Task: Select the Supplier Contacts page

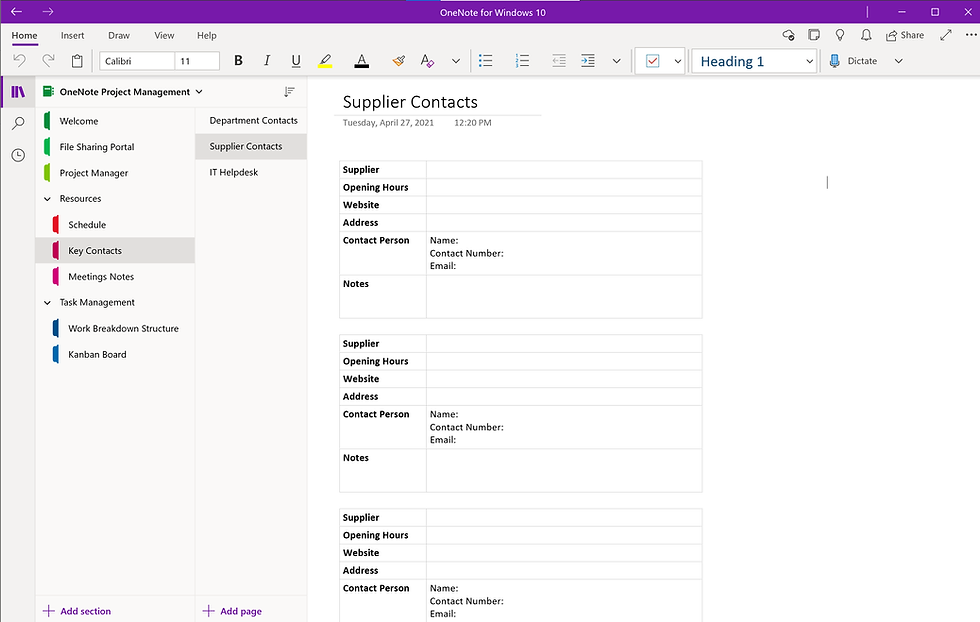Action: [x=251, y=146]
